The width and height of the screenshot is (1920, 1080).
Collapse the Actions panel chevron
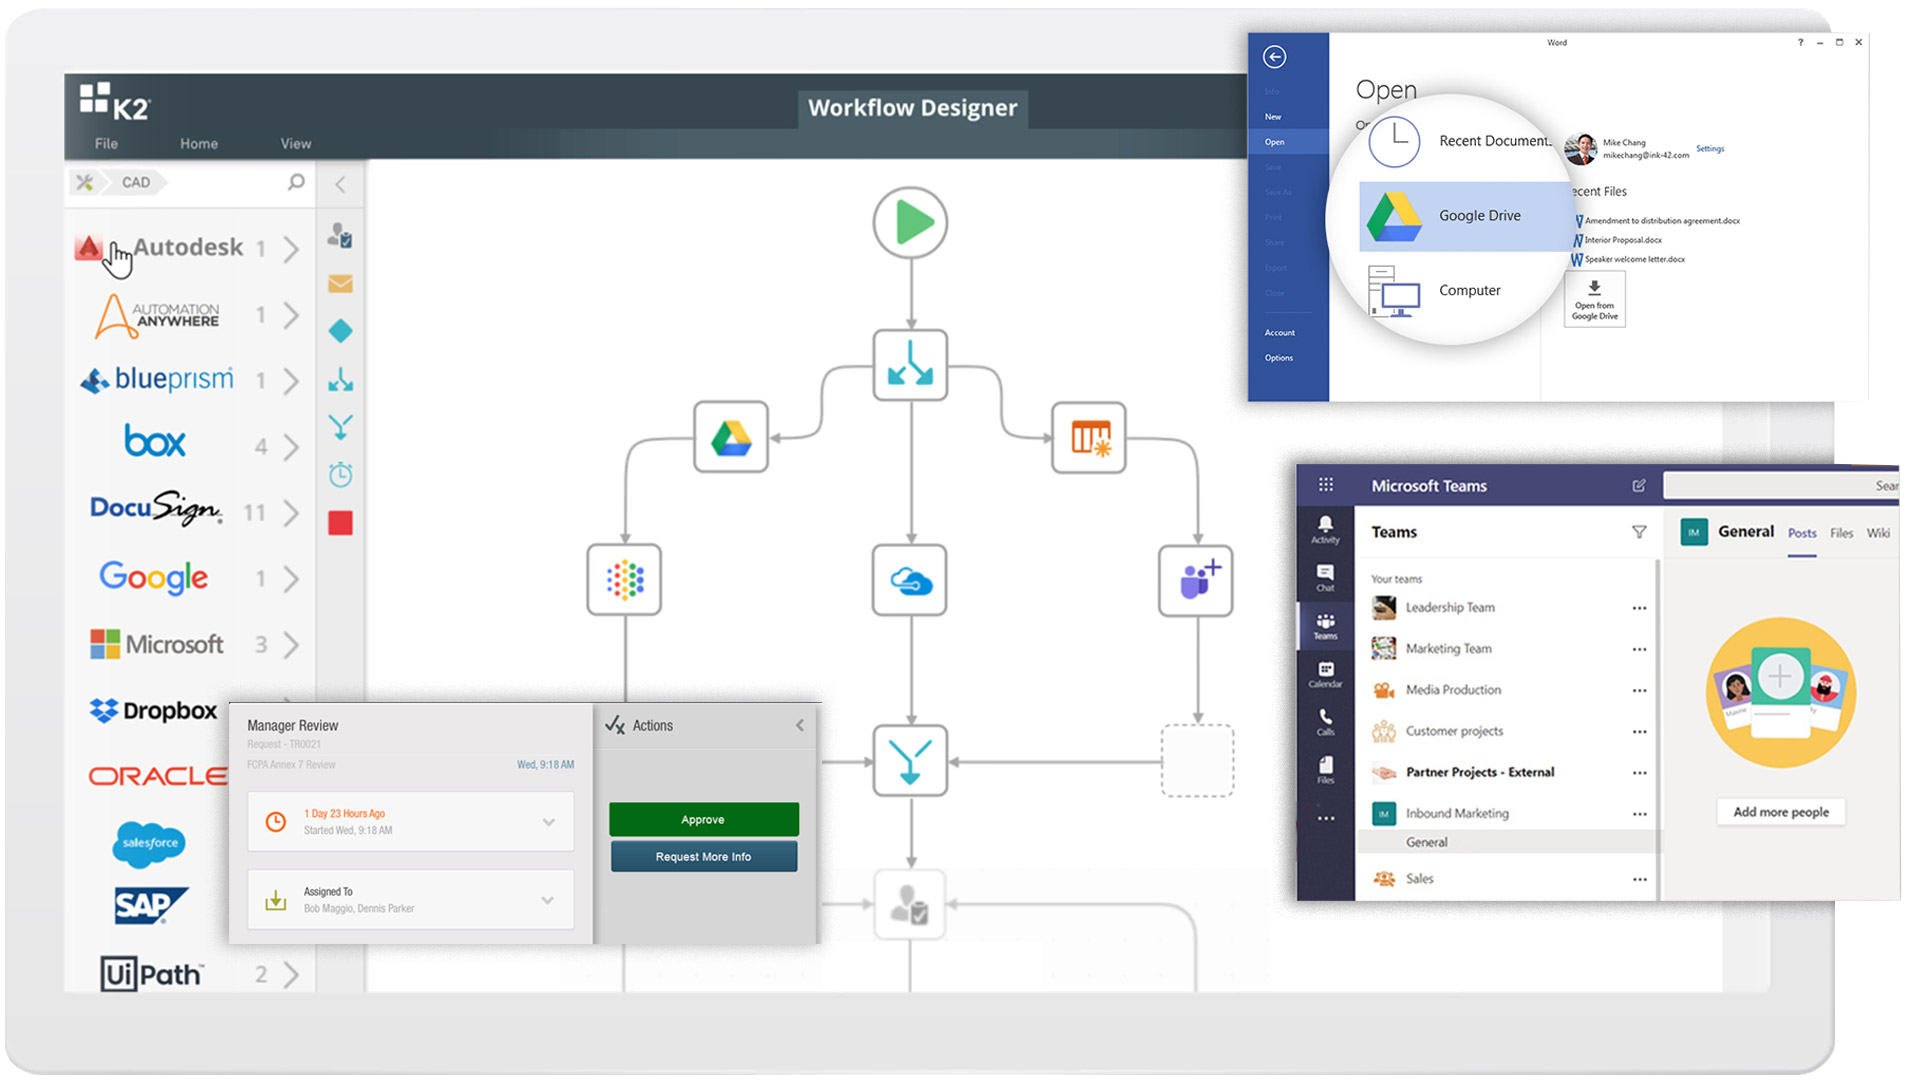[x=800, y=725]
